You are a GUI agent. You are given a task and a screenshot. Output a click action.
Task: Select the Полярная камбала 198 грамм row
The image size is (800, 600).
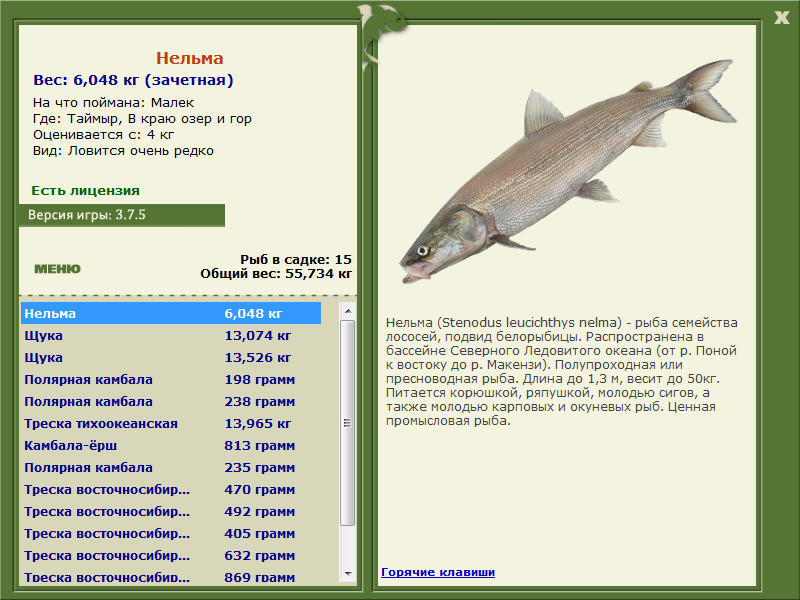[x=171, y=379]
